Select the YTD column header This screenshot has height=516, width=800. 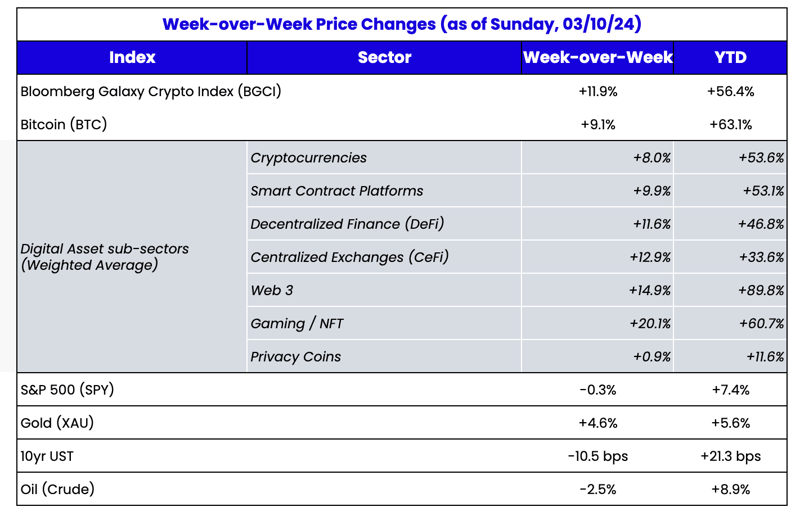point(730,57)
